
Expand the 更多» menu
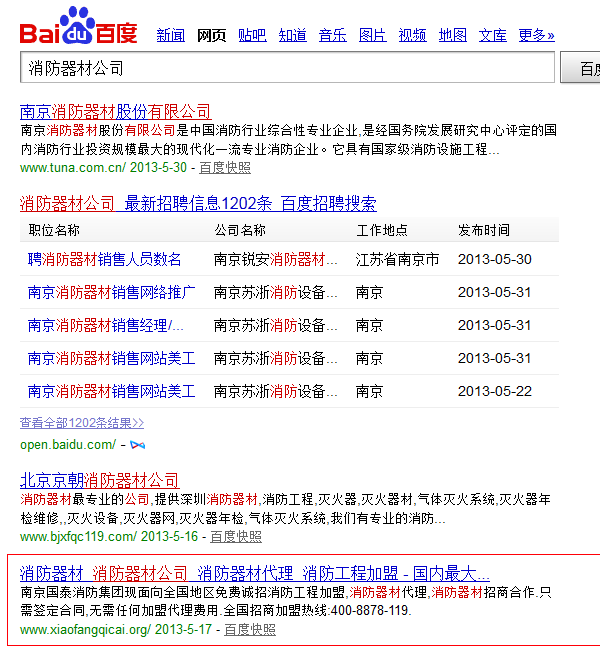[x=536, y=36]
